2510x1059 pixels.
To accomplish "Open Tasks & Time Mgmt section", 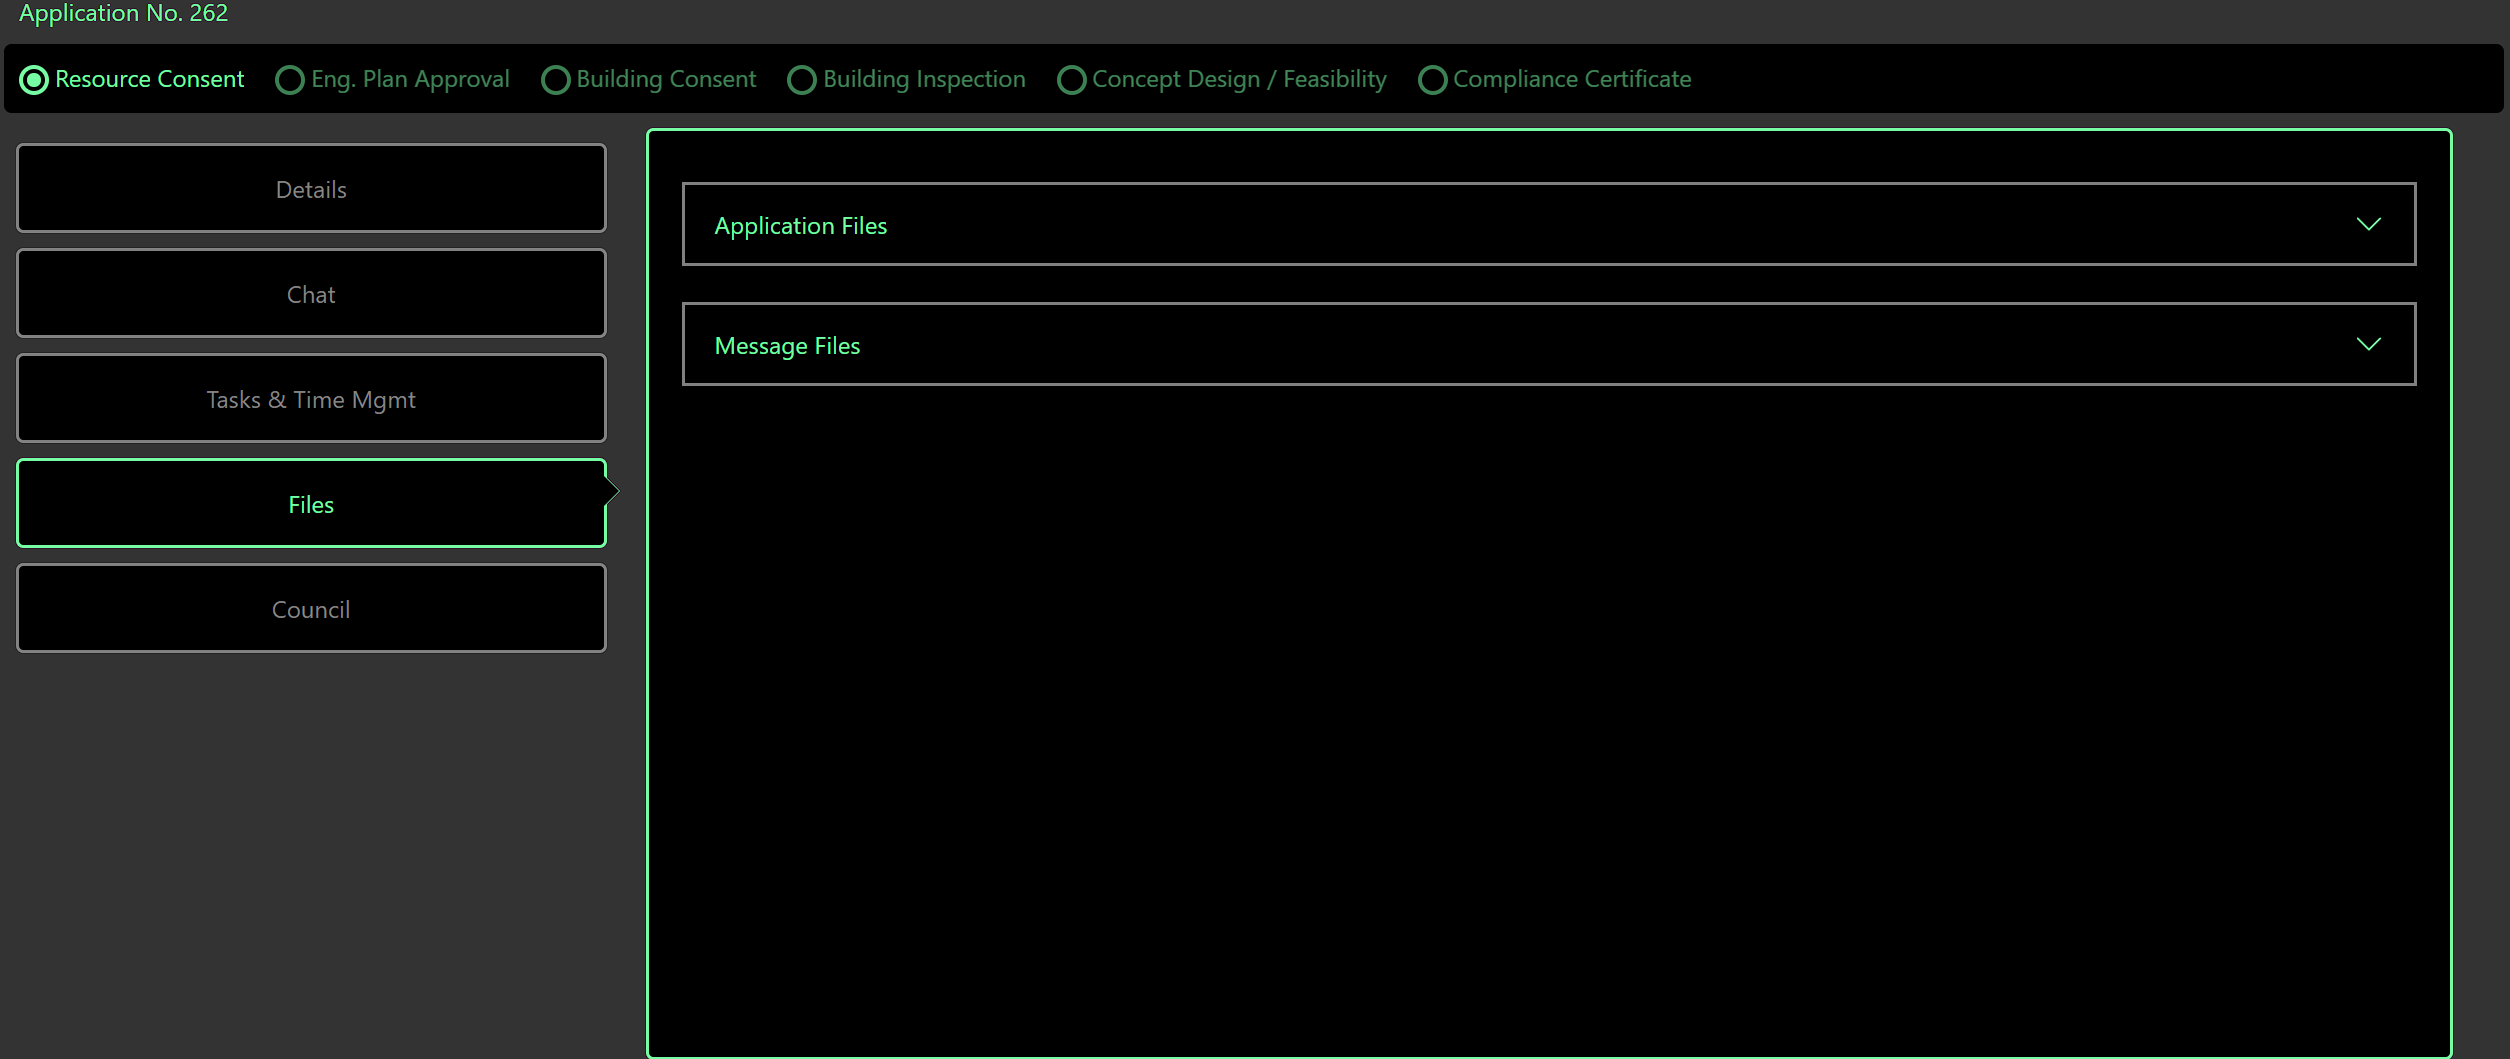I will tap(311, 399).
